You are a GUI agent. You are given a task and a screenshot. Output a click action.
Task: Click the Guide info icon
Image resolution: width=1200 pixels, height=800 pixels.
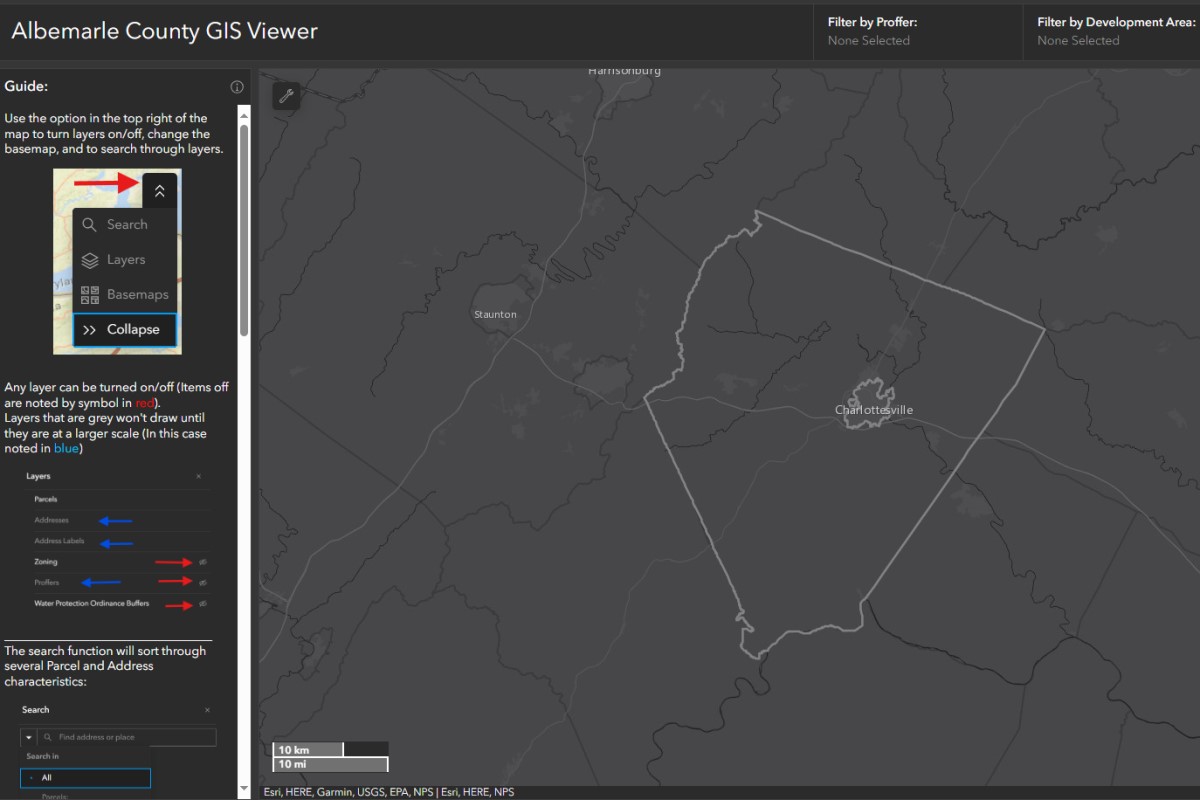click(x=237, y=87)
